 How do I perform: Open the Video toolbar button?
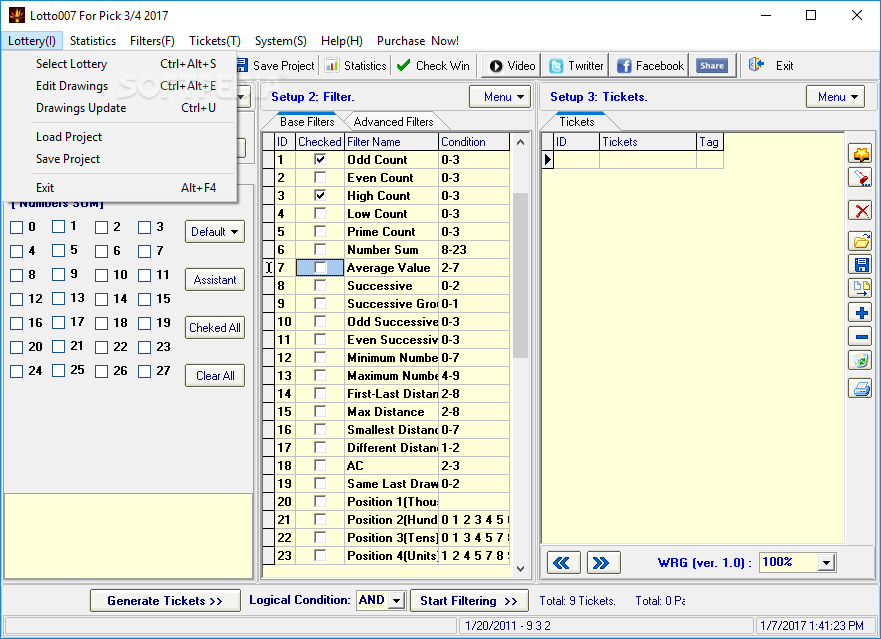point(511,66)
